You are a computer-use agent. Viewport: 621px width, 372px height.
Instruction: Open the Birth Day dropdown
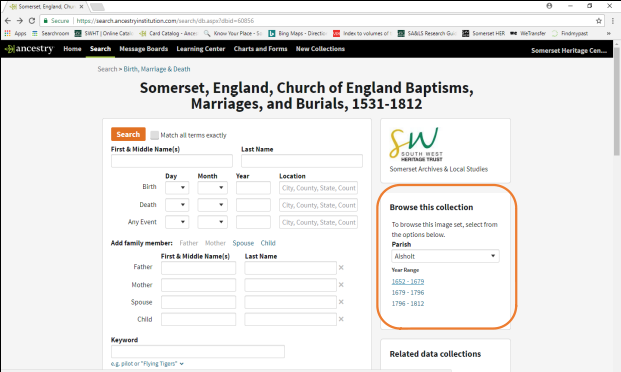pos(177,187)
